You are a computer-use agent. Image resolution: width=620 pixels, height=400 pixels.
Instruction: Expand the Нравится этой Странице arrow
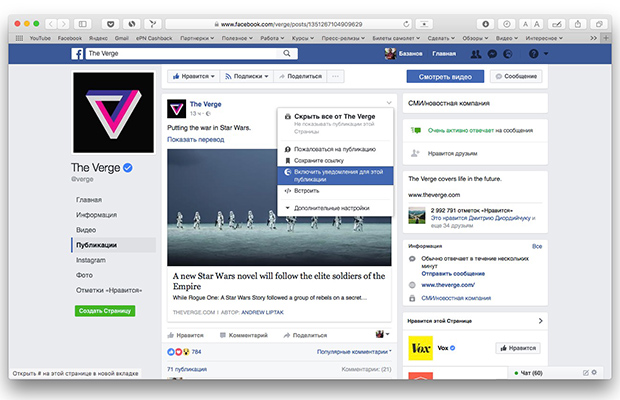click(x=541, y=321)
